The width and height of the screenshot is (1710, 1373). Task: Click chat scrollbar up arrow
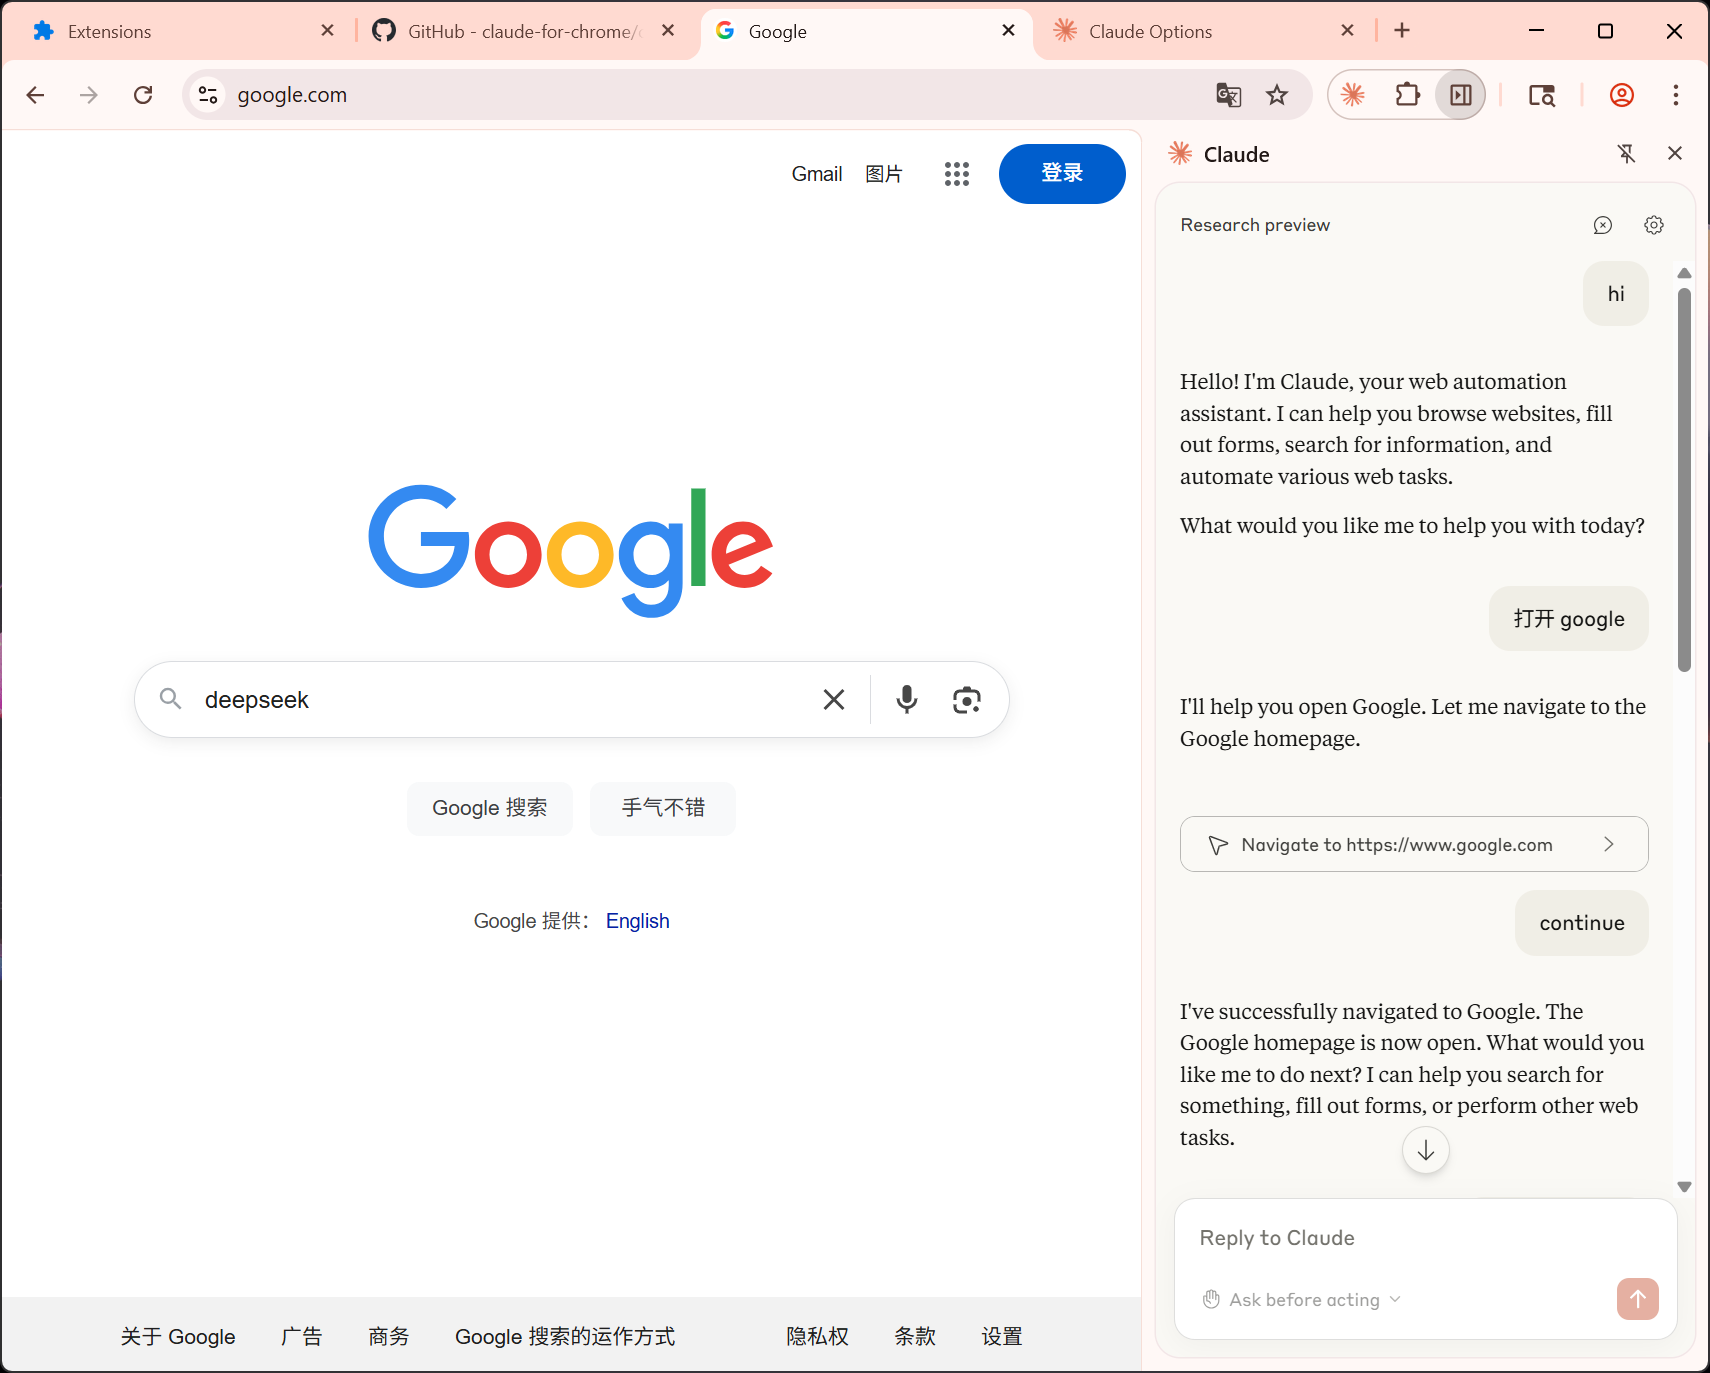point(1684,273)
